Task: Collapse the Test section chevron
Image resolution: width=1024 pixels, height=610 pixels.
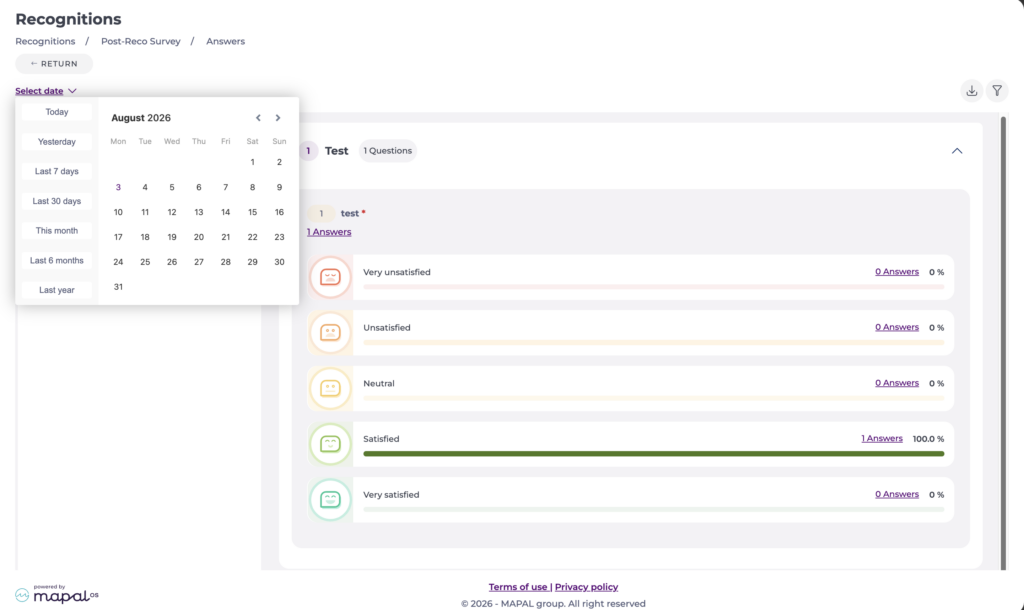Action: tap(957, 151)
